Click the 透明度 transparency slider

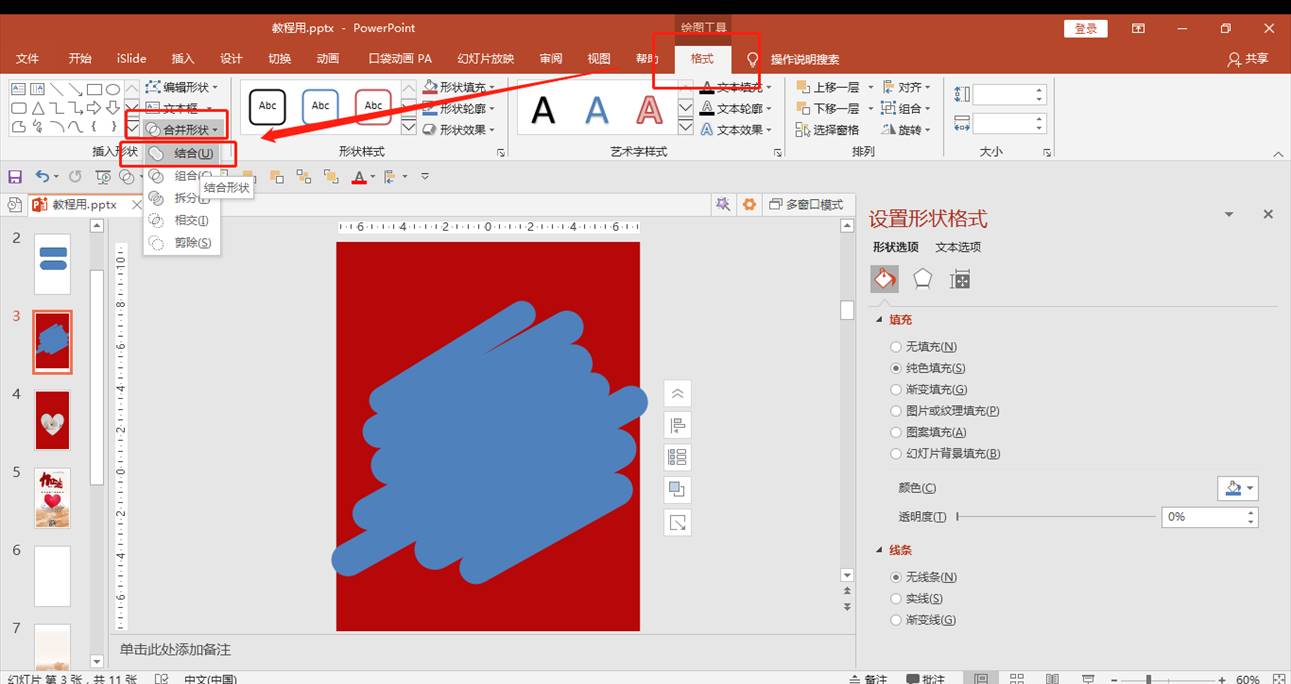[1056, 517]
